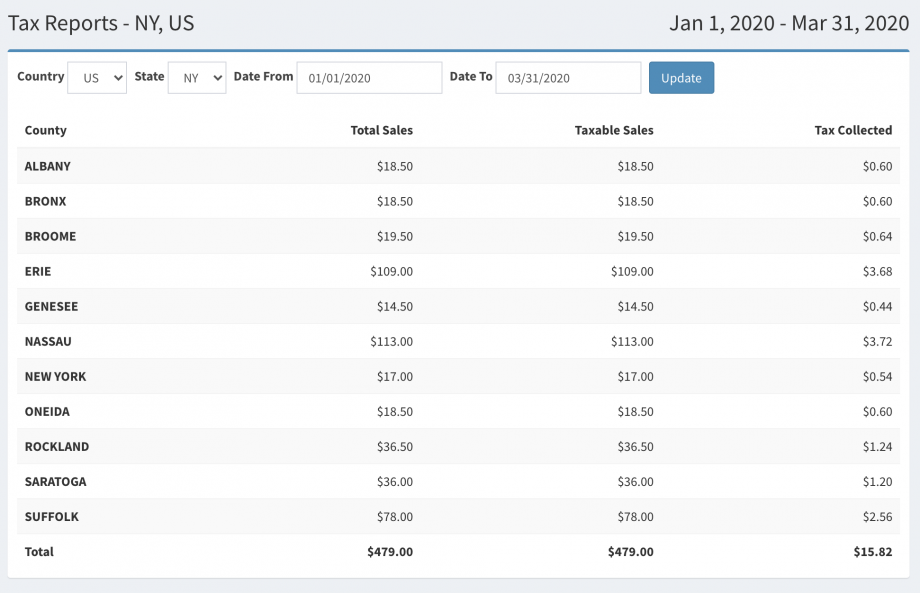This screenshot has height=593, width=920.
Task: Click the ERIE county name
Action: click(38, 272)
